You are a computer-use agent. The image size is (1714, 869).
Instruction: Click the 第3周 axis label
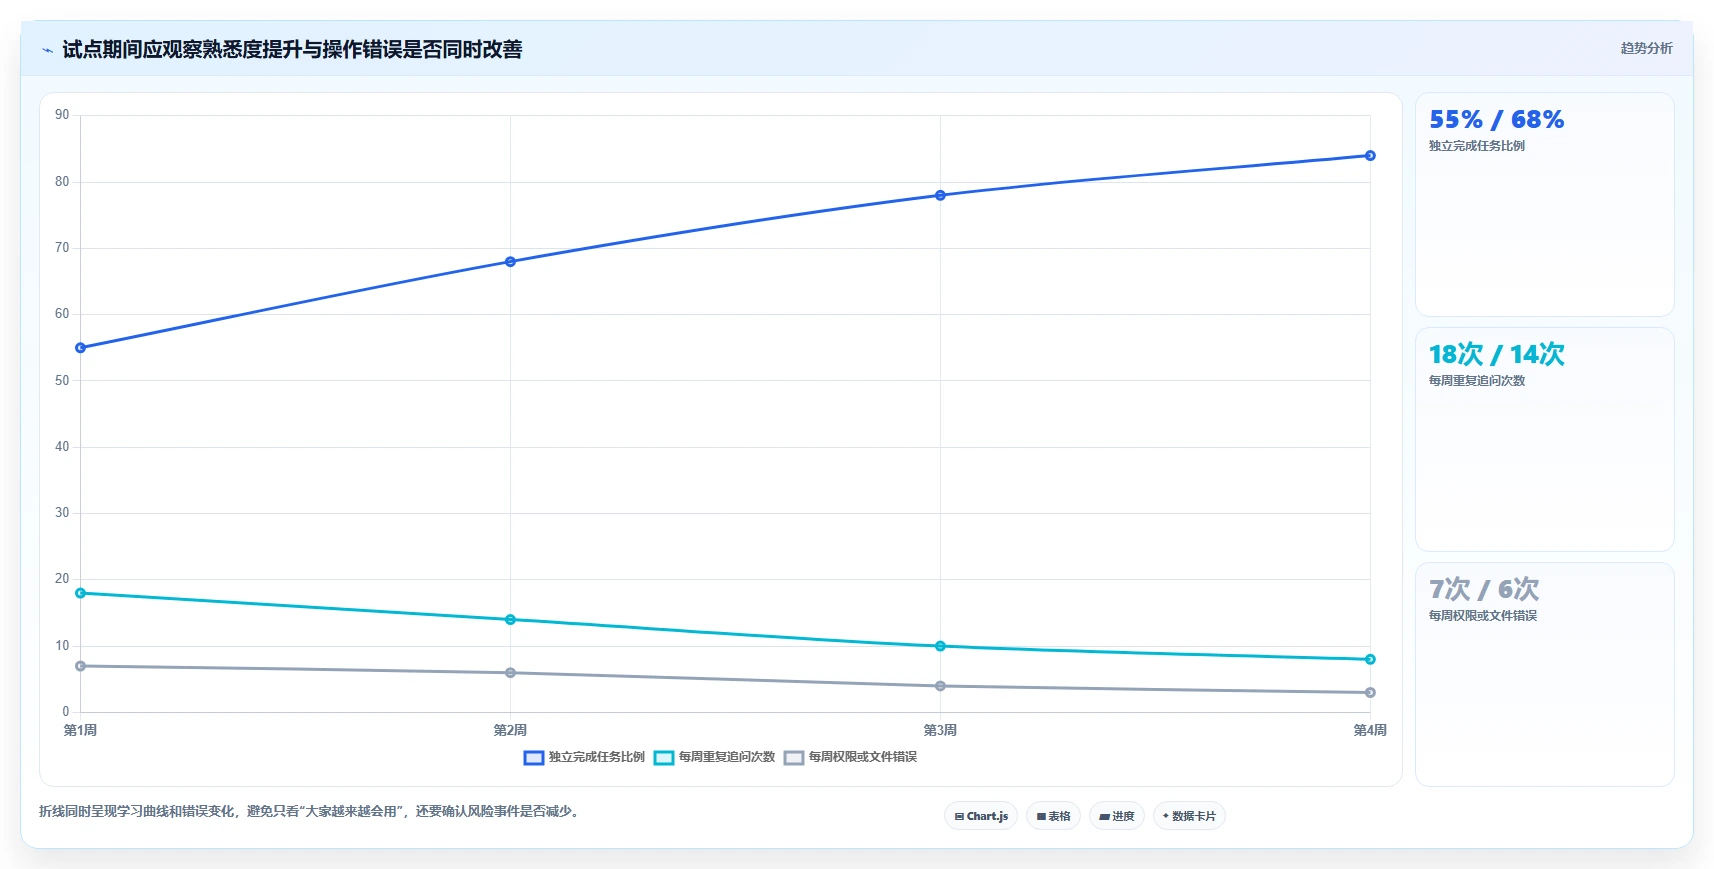point(940,731)
